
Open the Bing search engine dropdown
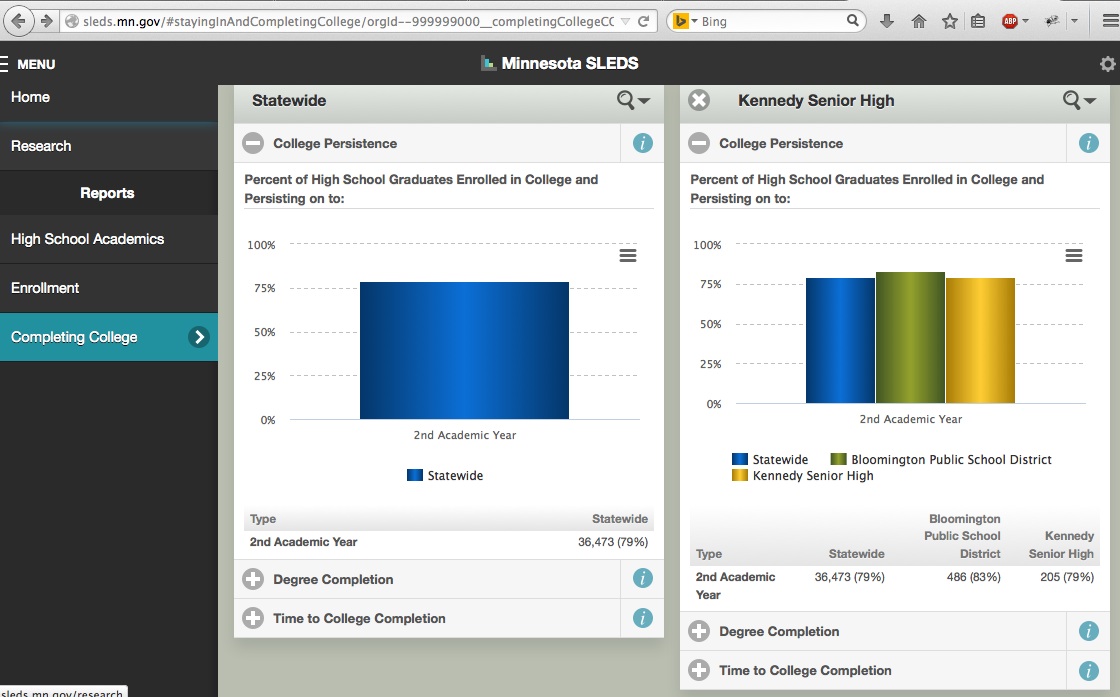coord(685,21)
